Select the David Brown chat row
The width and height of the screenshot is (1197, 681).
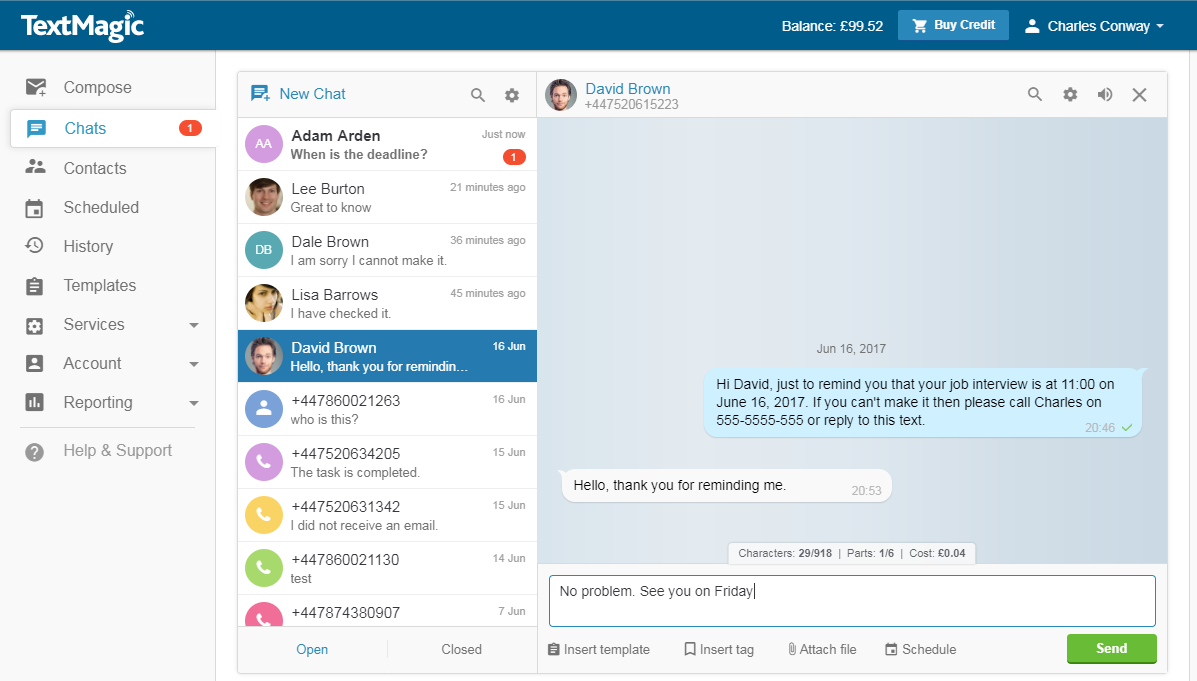pos(387,356)
